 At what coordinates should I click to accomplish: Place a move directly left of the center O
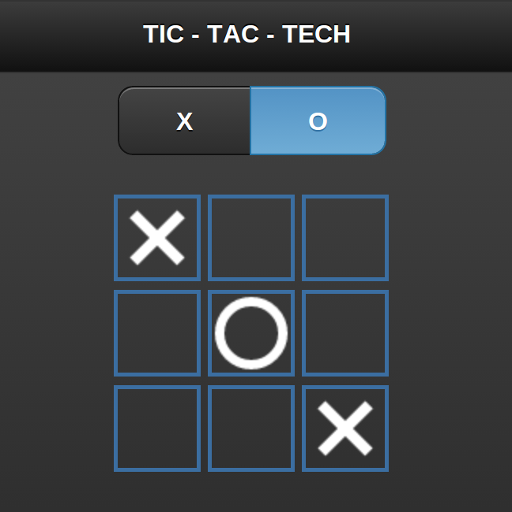157,333
